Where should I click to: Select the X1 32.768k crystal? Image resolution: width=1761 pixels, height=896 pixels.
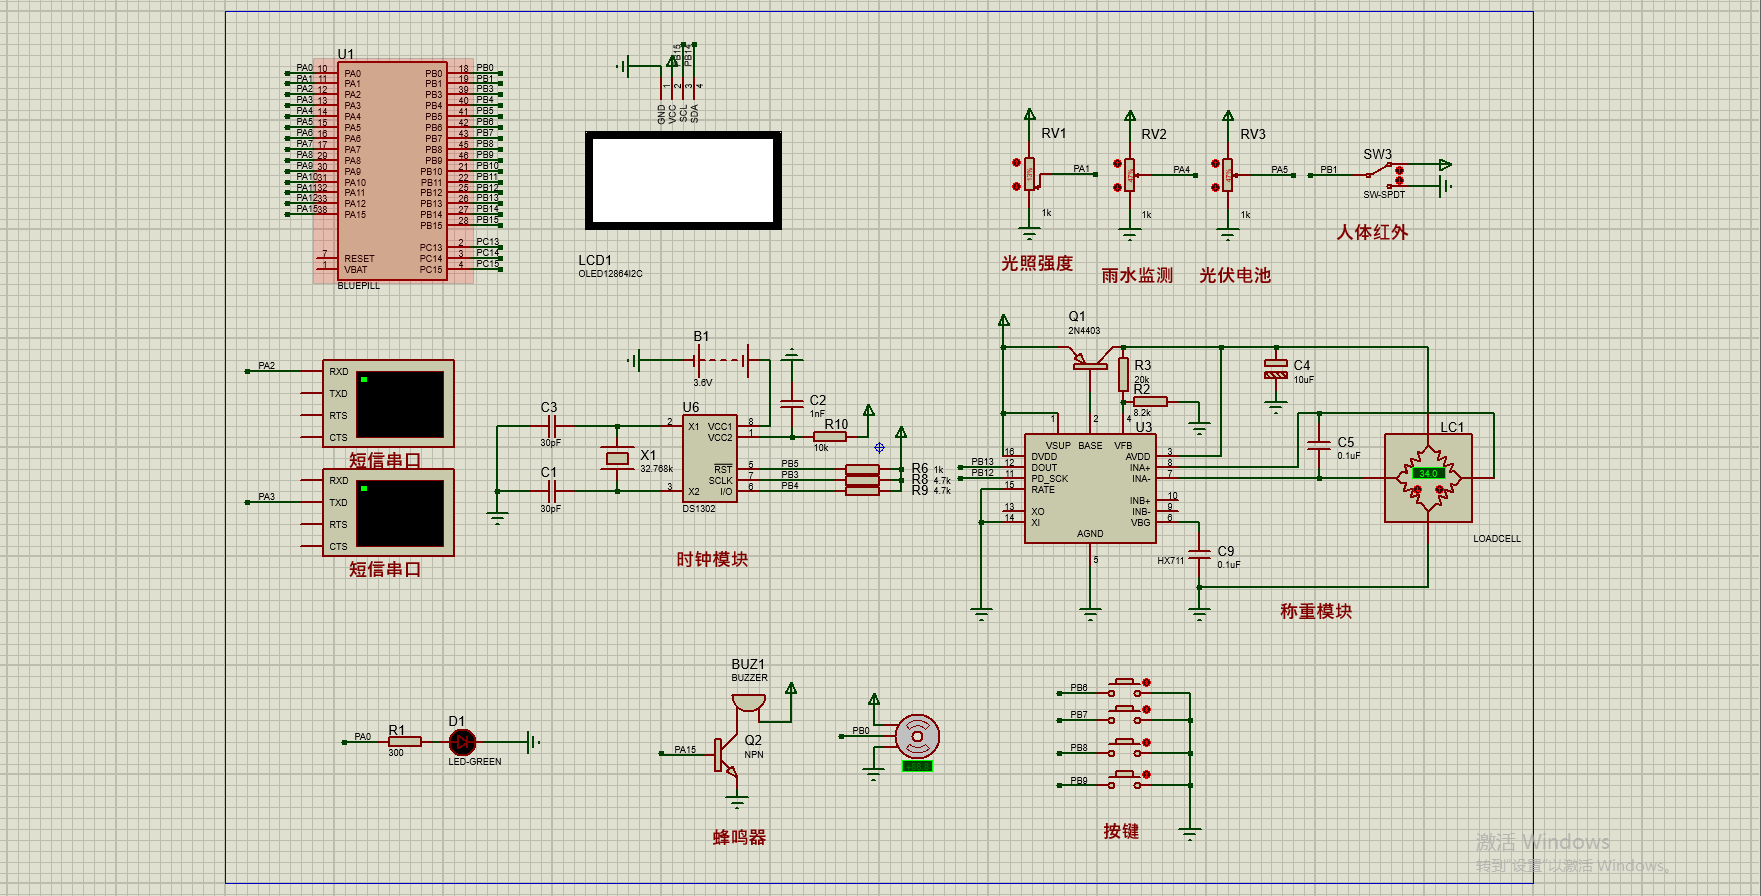coord(618,459)
